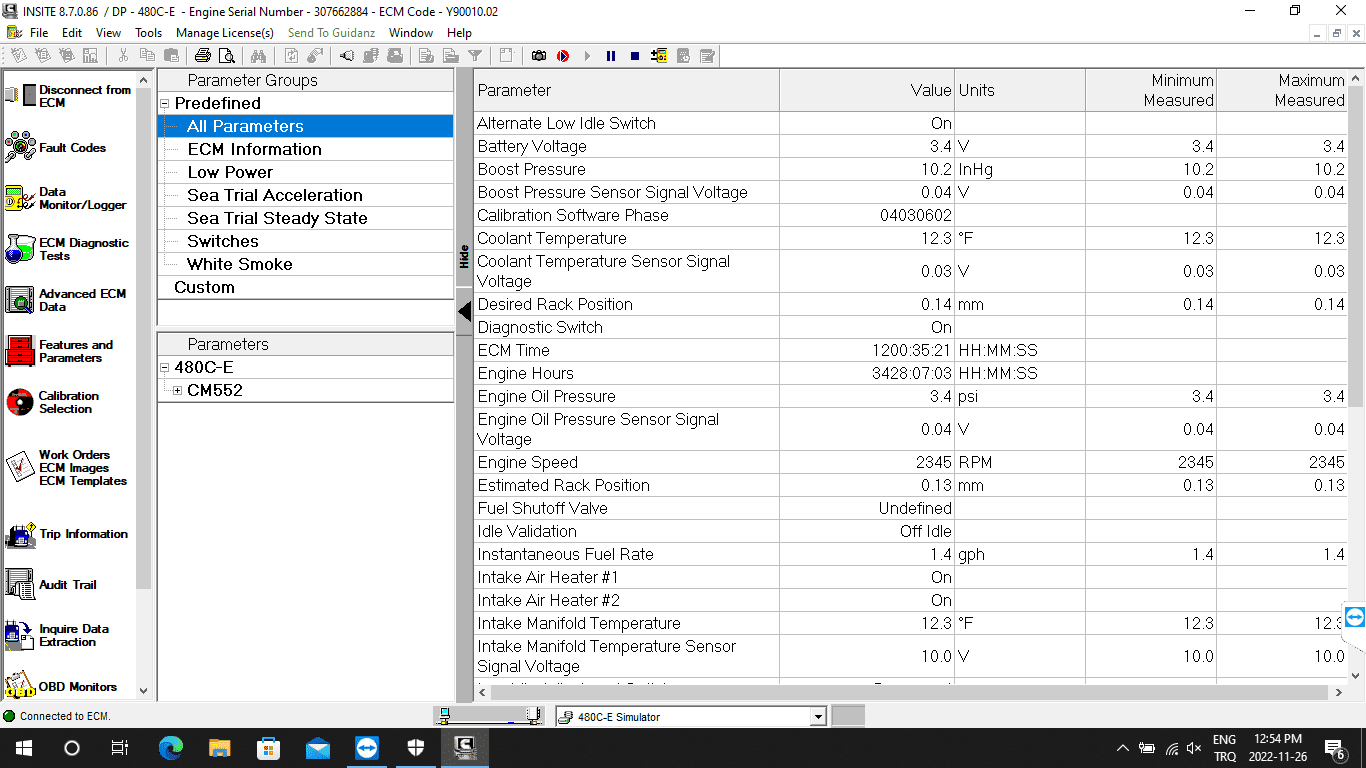The height and width of the screenshot is (768, 1366).
Task: Select the White Smoke parameter group
Action: (240, 264)
